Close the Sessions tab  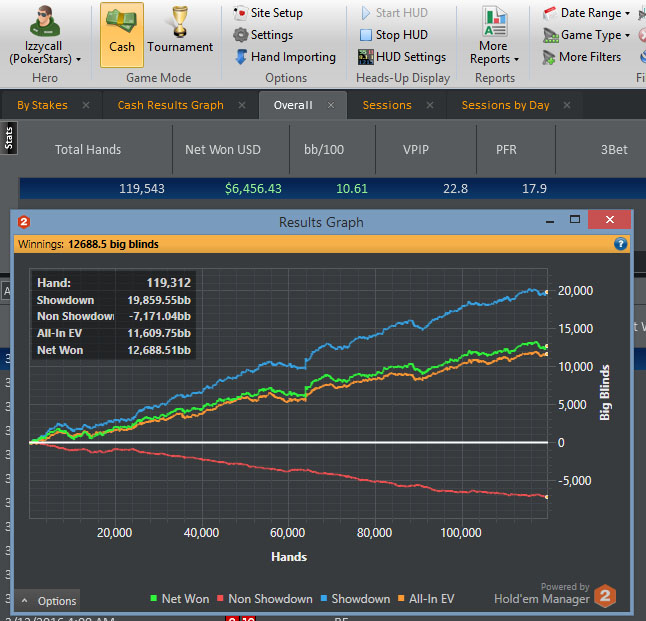point(430,105)
